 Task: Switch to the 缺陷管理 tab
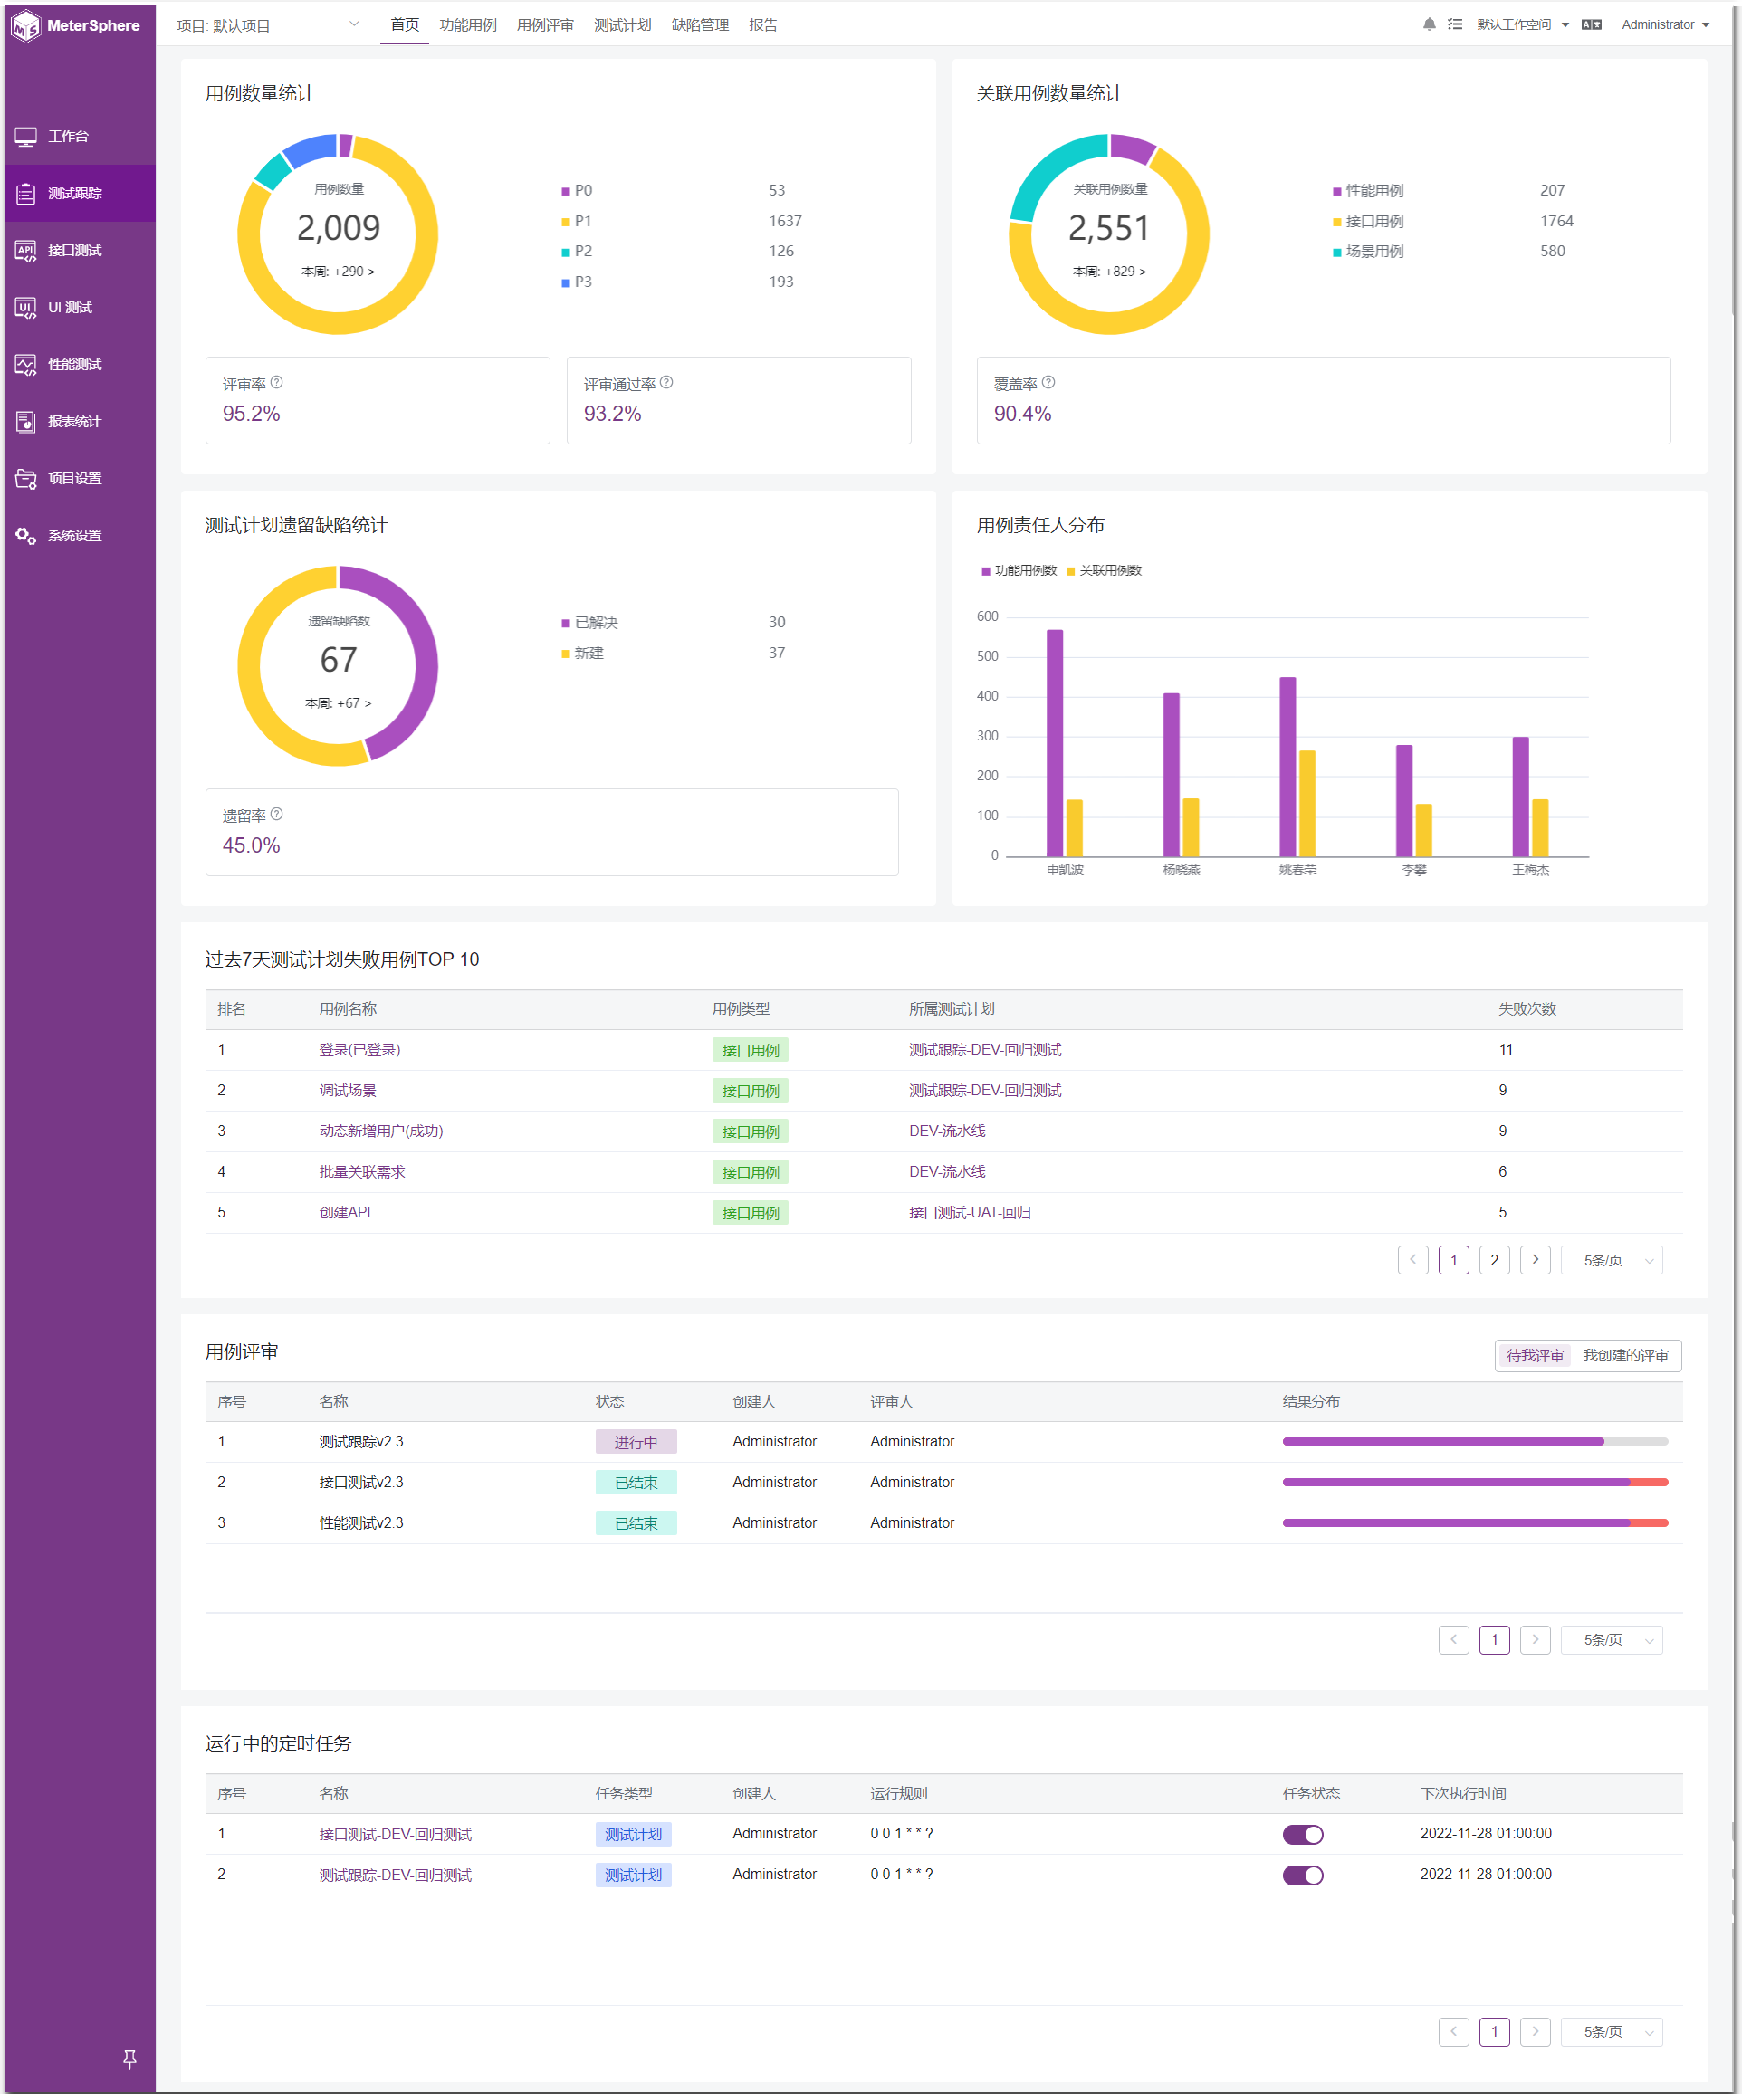pos(700,25)
